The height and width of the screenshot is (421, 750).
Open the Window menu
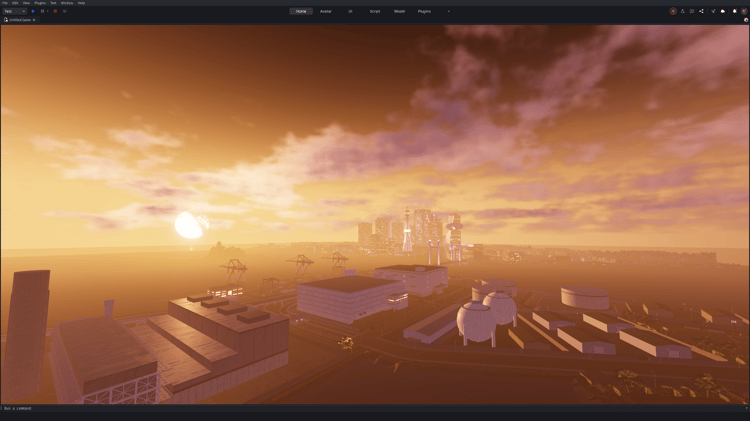(x=67, y=3)
